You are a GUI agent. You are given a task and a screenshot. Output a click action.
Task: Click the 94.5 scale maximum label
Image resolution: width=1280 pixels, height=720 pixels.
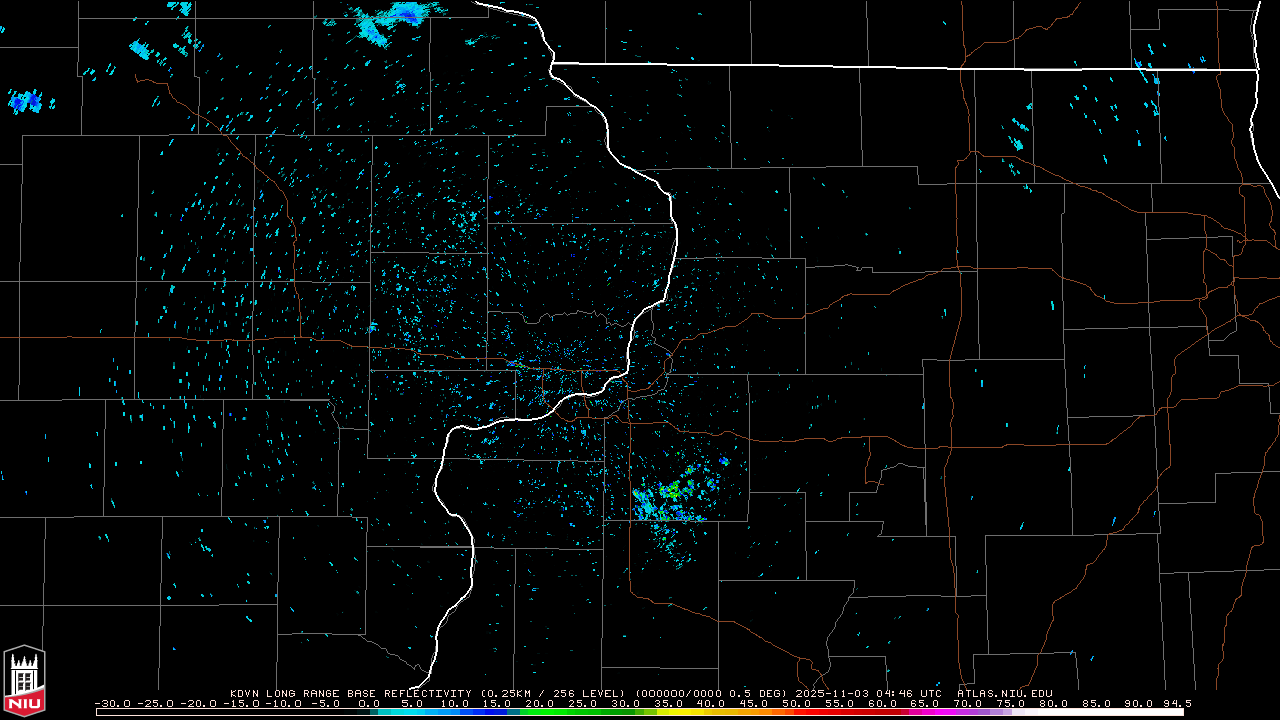point(1176,704)
